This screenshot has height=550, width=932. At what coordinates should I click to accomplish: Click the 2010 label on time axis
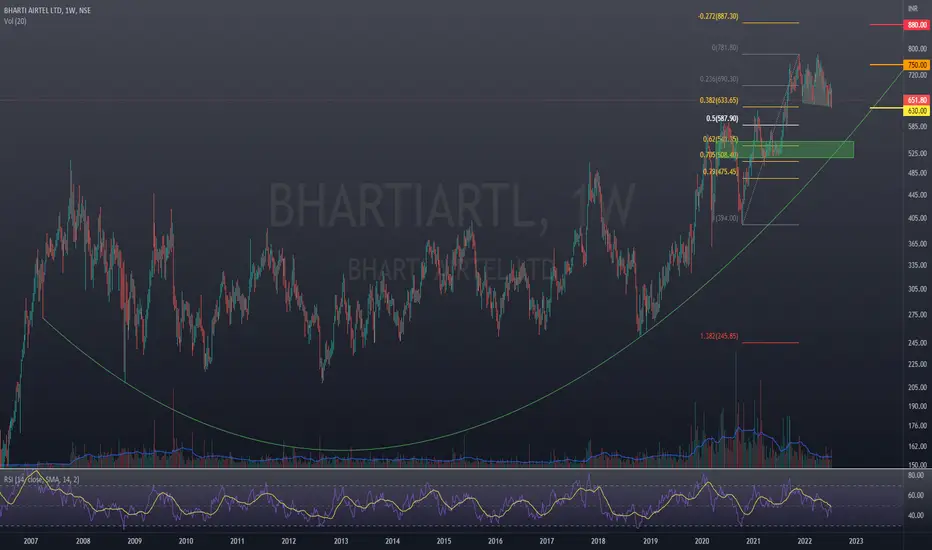(185, 541)
